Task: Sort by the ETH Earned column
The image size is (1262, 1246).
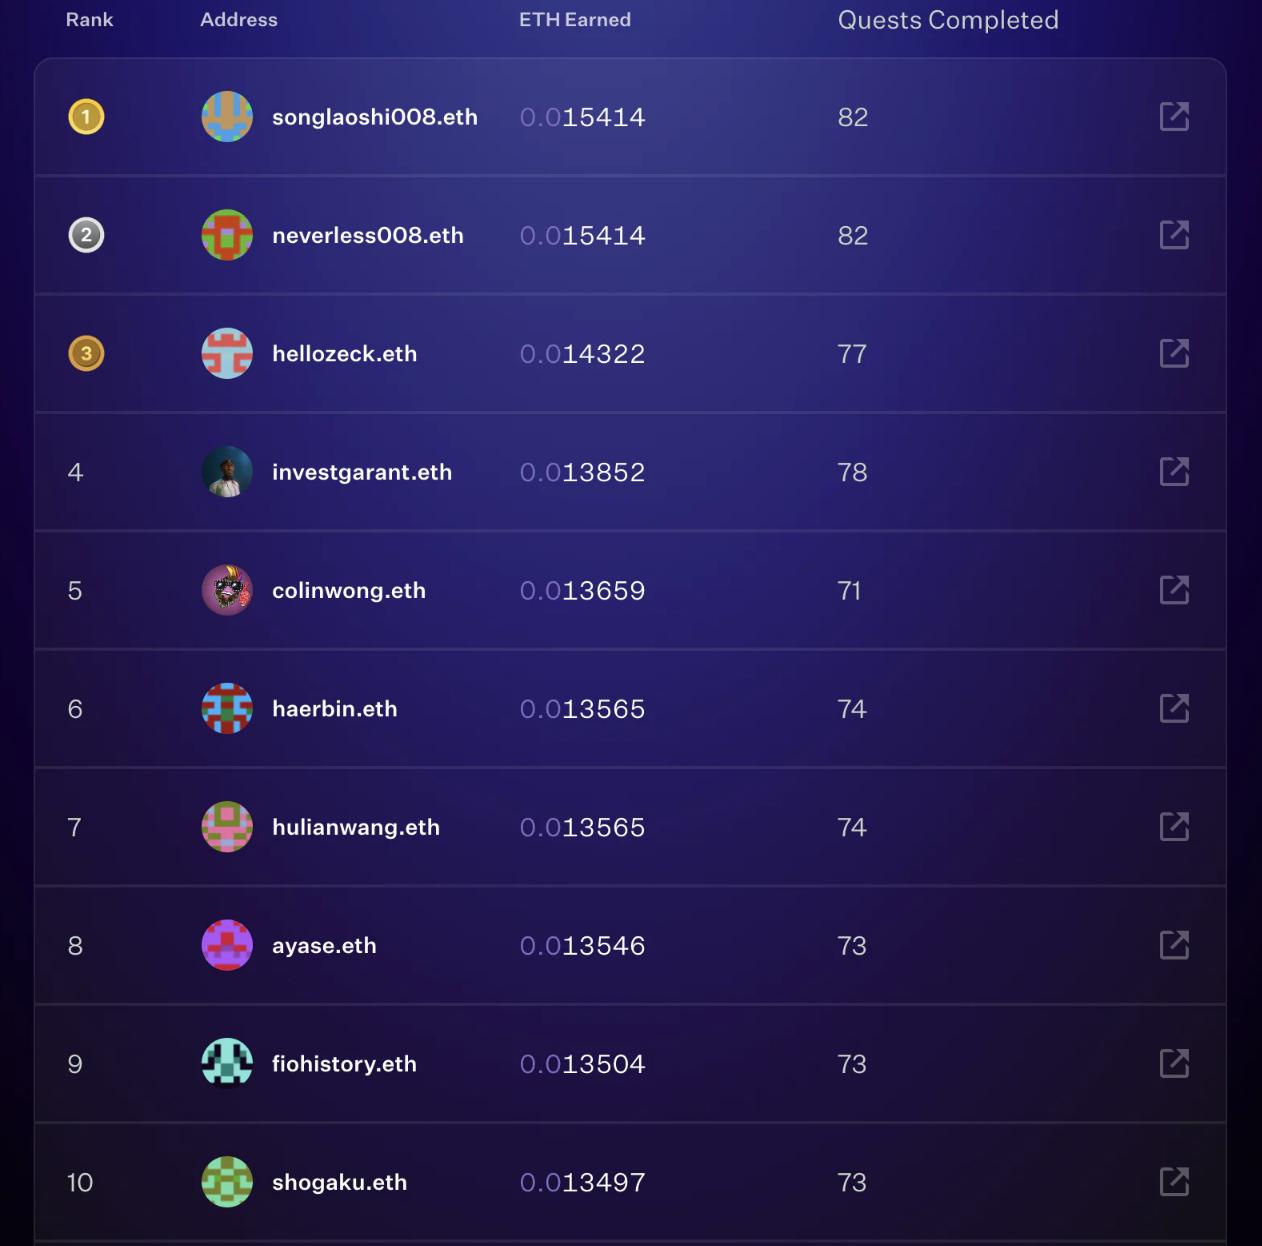Action: click(575, 19)
